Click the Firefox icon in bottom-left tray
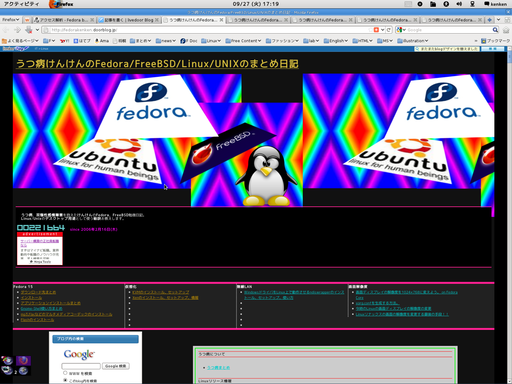The width and height of the screenshot is (512, 384). coord(23,361)
